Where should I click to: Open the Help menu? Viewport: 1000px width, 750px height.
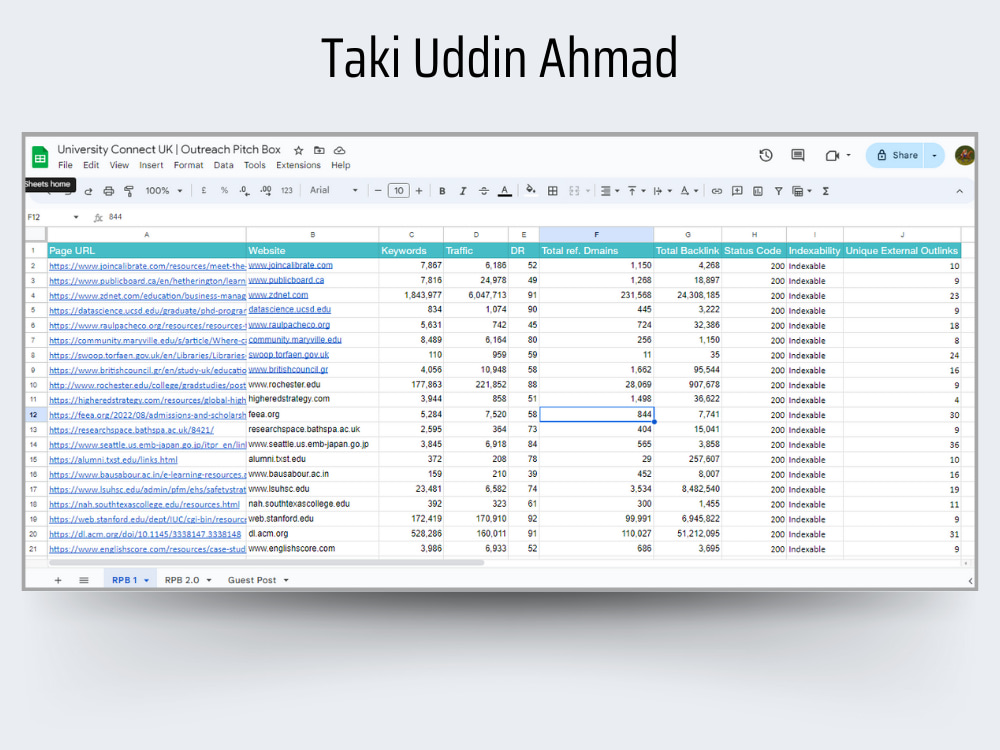[x=341, y=165]
